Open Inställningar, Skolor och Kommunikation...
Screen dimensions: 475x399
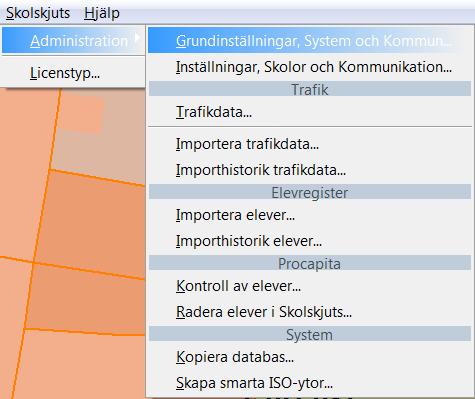(310, 67)
